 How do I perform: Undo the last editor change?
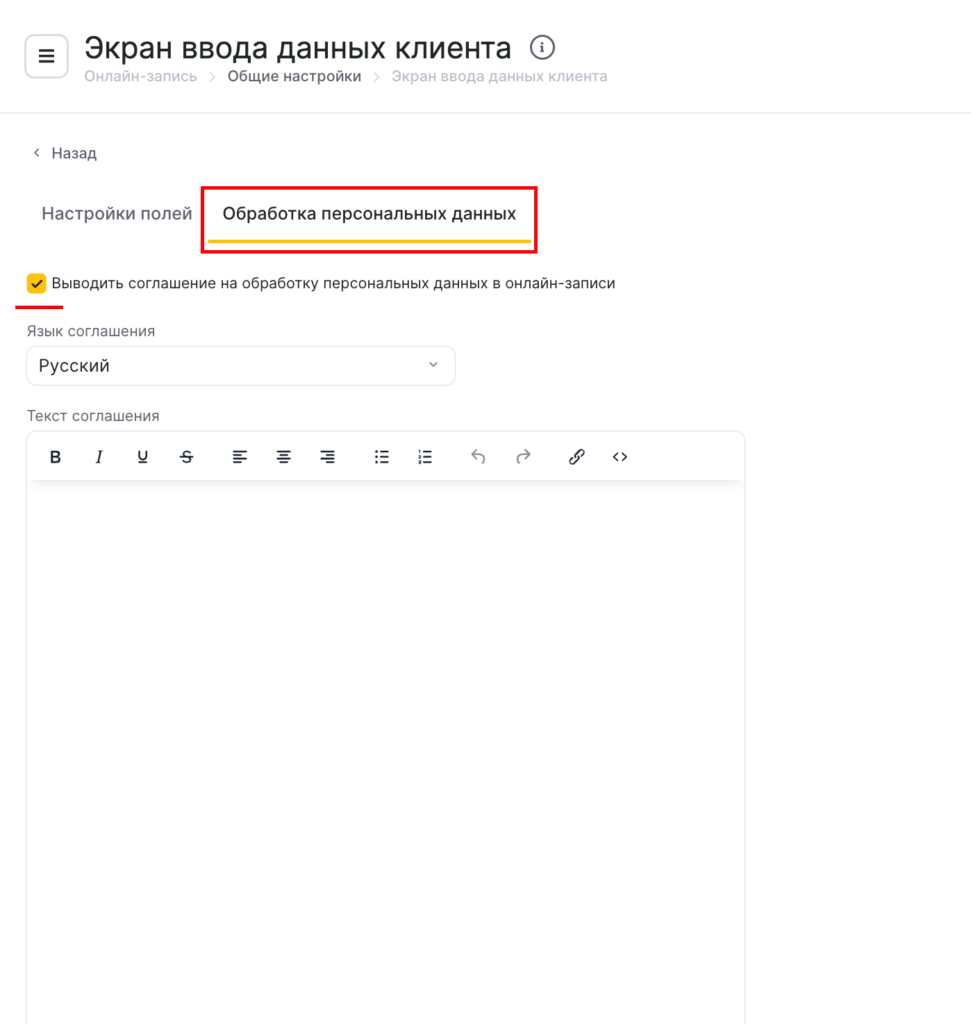pos(478,457)
